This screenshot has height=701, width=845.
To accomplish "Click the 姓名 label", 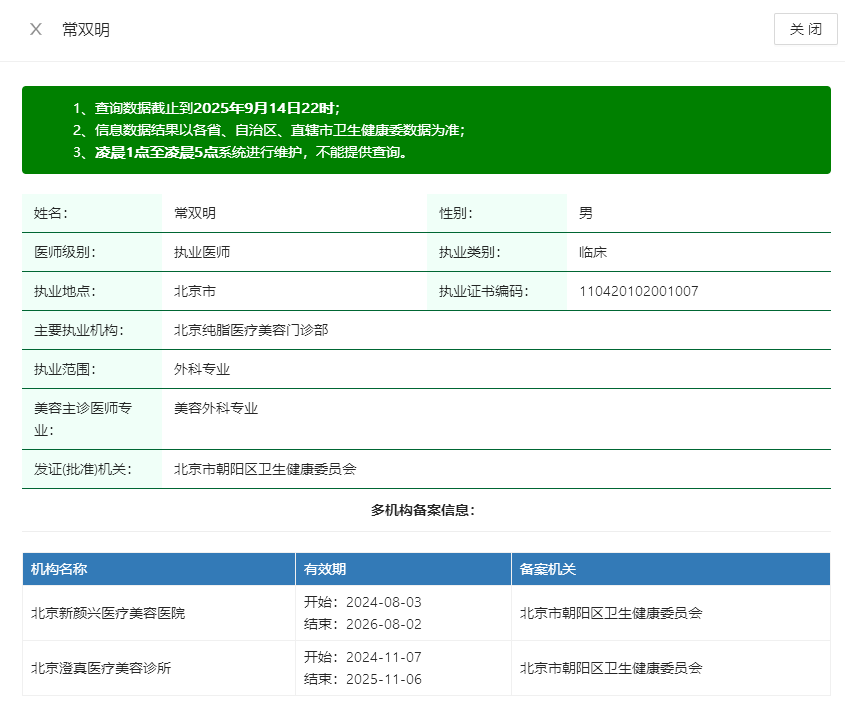I will point(51,213).
